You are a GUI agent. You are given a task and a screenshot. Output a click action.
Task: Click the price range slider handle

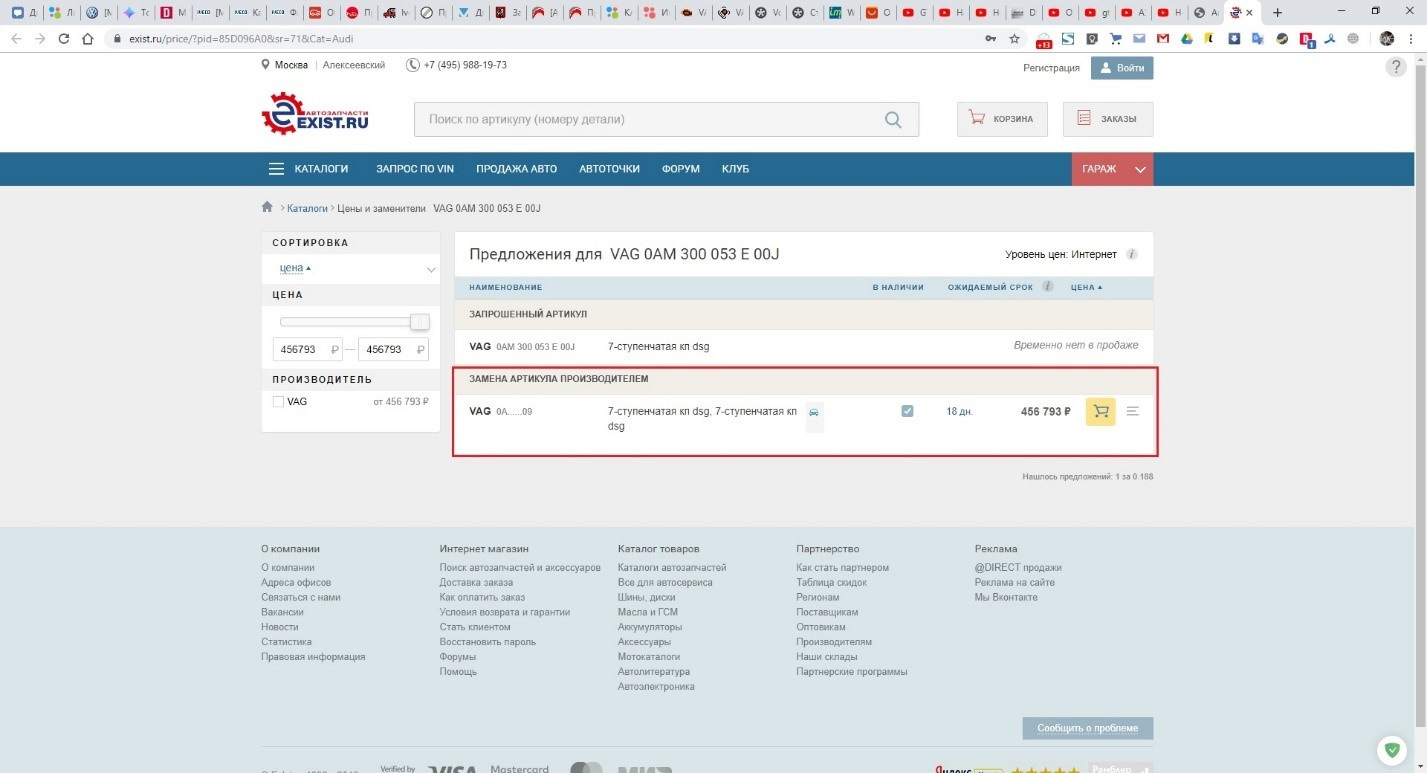tap(420, 322)
